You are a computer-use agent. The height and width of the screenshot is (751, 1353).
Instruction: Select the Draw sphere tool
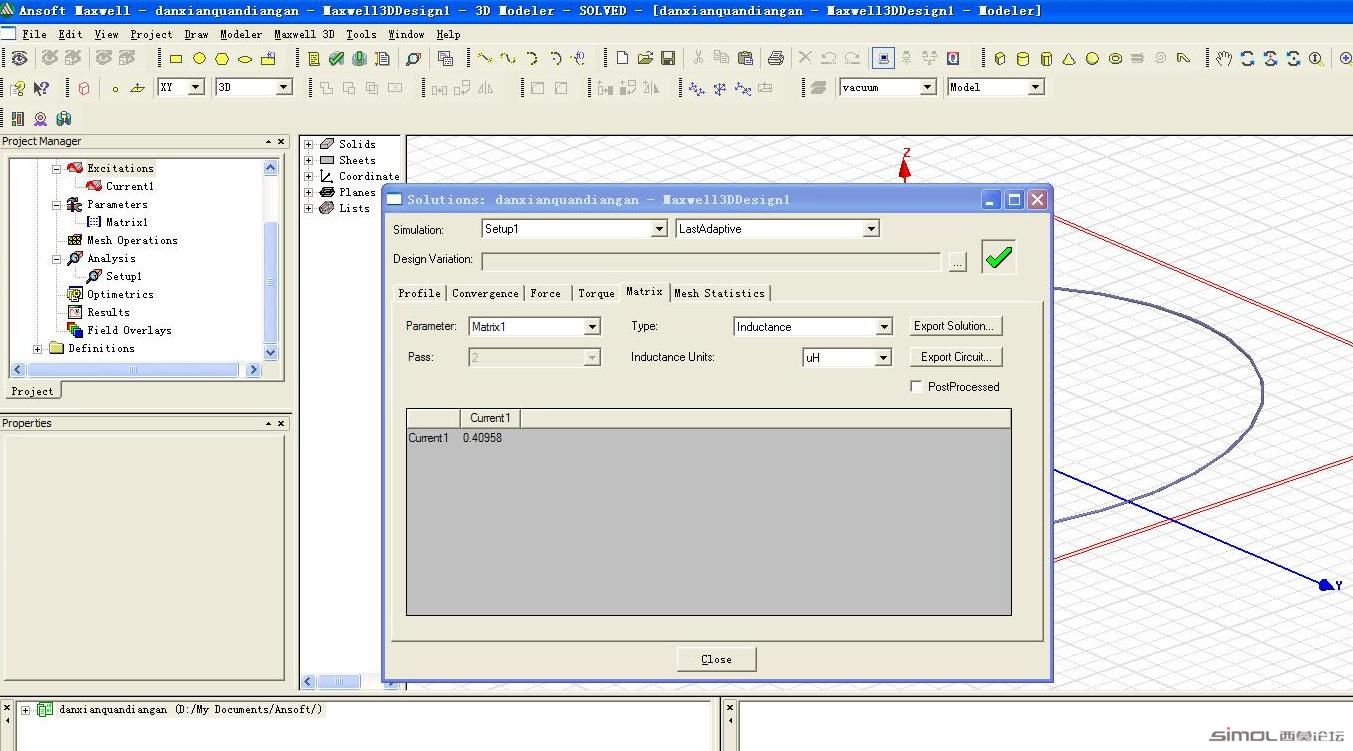[x=1092, y=59]
